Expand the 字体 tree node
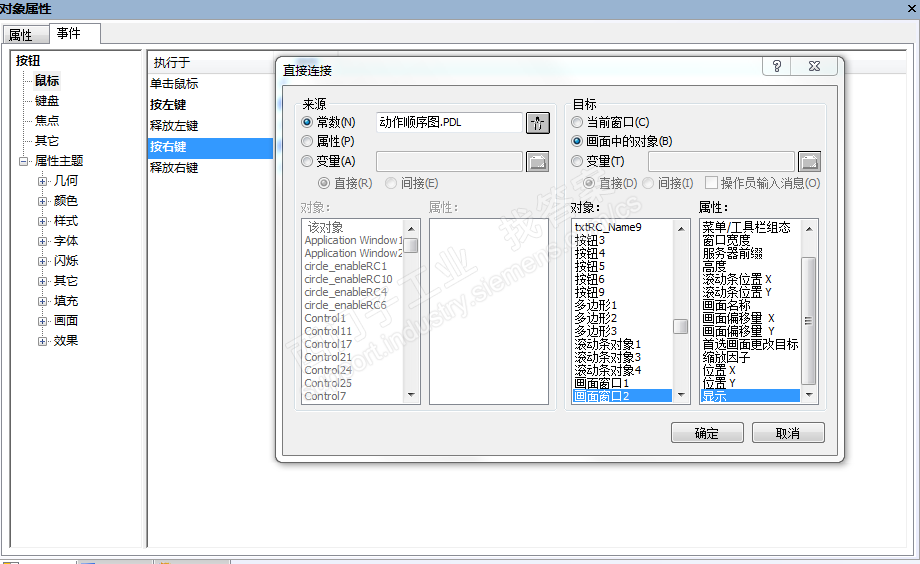Image resolution: width=920 pixels, height=564 pixels. coord(42,241)
